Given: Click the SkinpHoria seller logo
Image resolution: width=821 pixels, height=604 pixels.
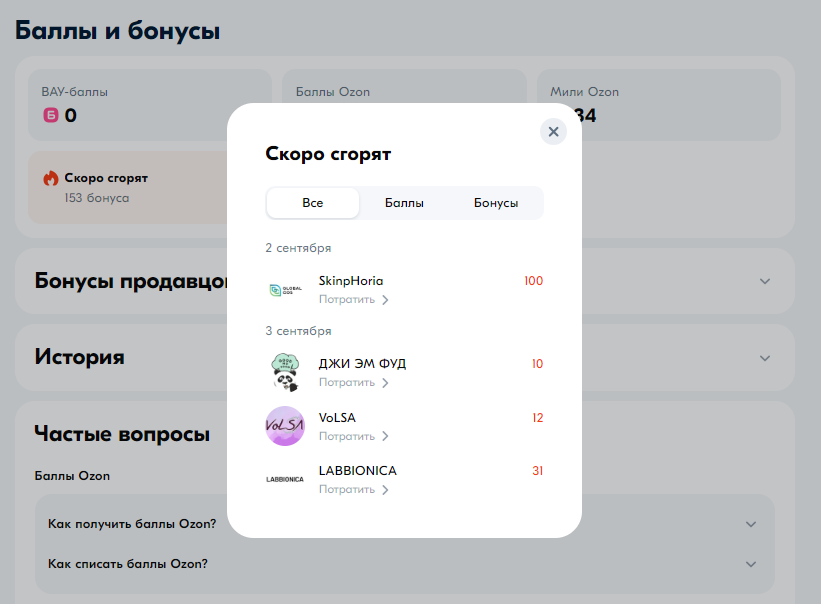Looking at the screenshot, I should [285, 290].
